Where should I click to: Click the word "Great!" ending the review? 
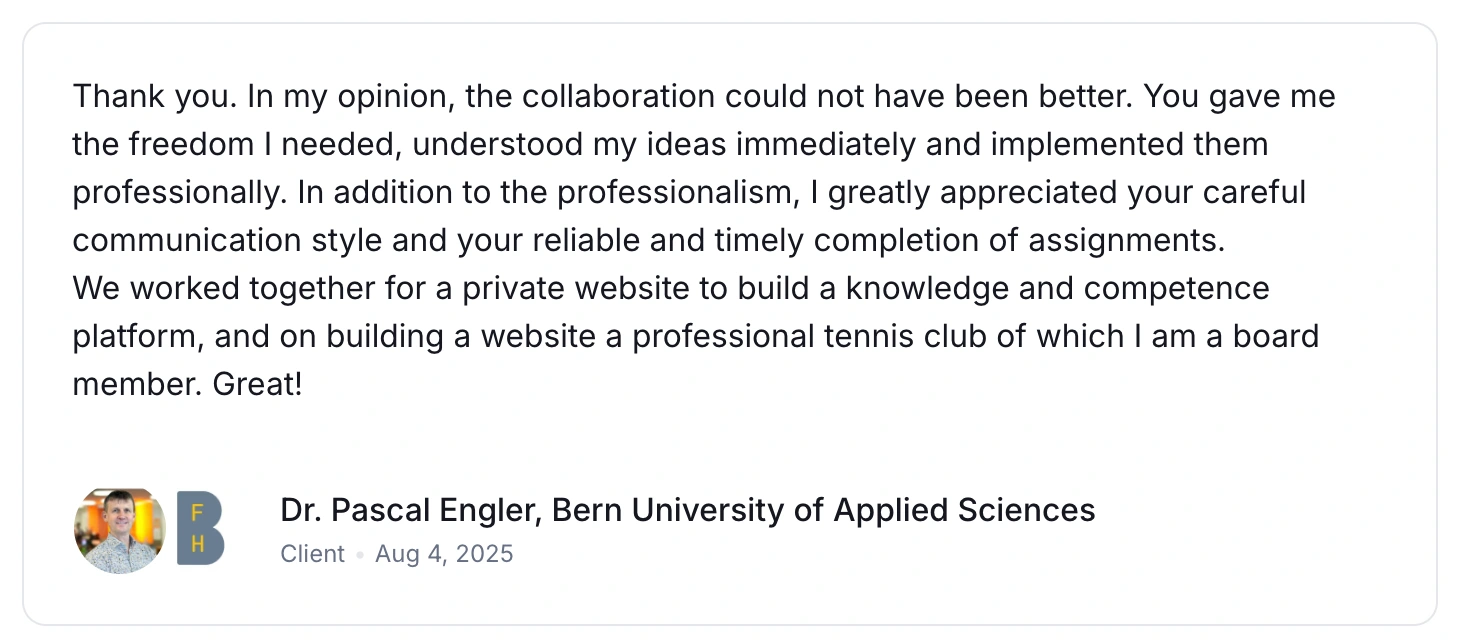(257, 384)
